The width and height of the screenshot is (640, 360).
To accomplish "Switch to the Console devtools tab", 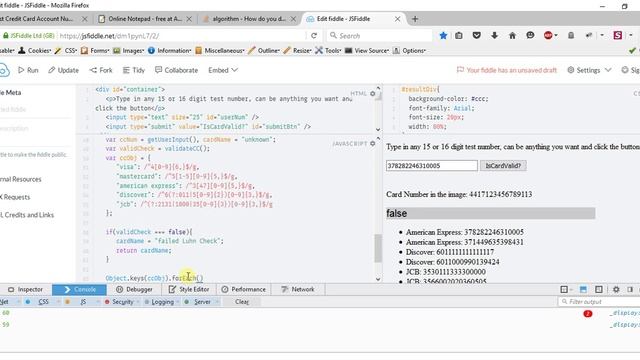I will 79,289.
